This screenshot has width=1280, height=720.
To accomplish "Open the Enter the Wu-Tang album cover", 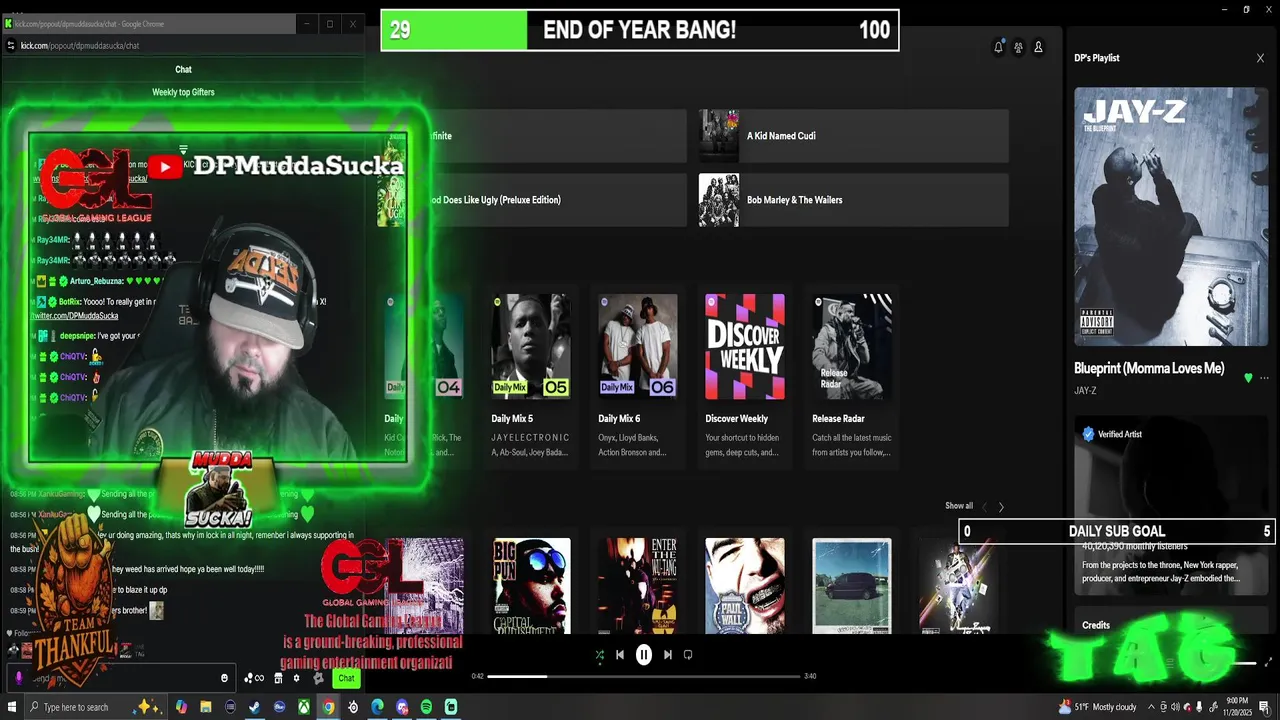I will (638, 585).
